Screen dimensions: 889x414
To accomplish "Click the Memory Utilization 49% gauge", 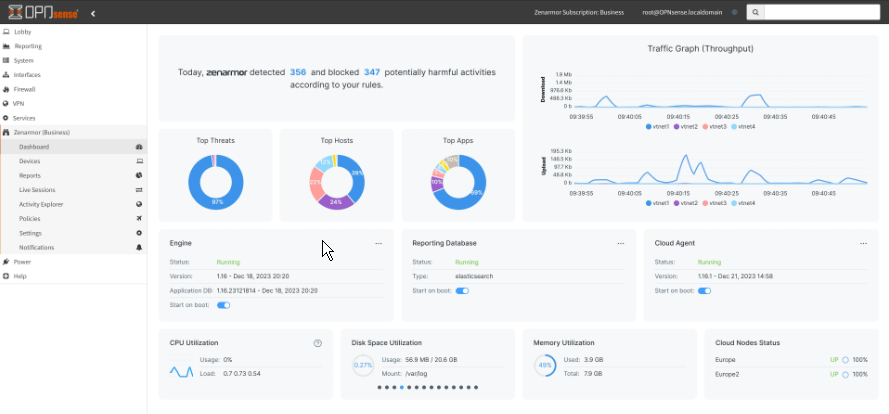I will pyautogui.click(x=545, y=366).
